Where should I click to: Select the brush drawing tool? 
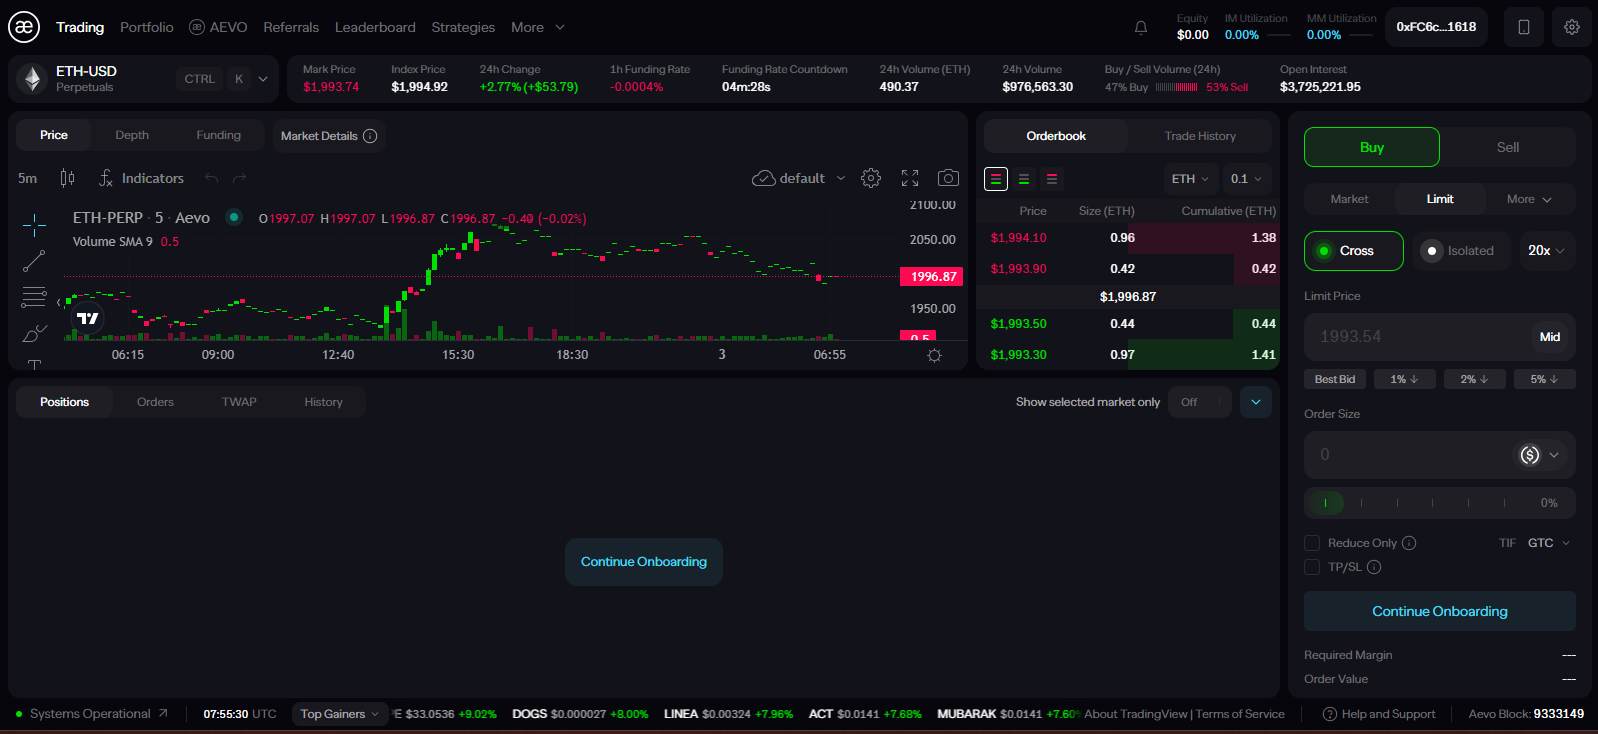[34, 333]
